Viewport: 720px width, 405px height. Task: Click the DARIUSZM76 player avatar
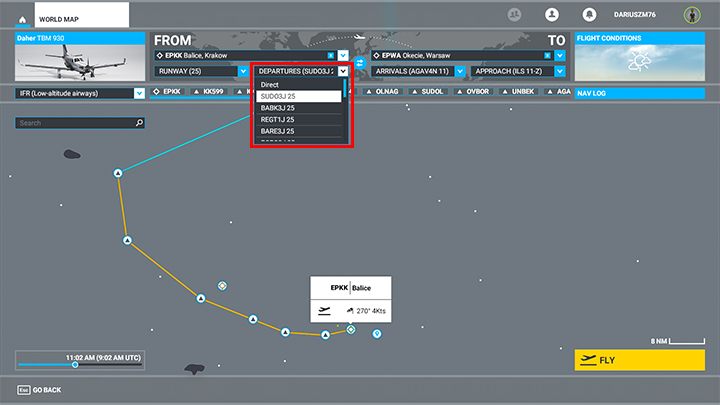[691, 15]
